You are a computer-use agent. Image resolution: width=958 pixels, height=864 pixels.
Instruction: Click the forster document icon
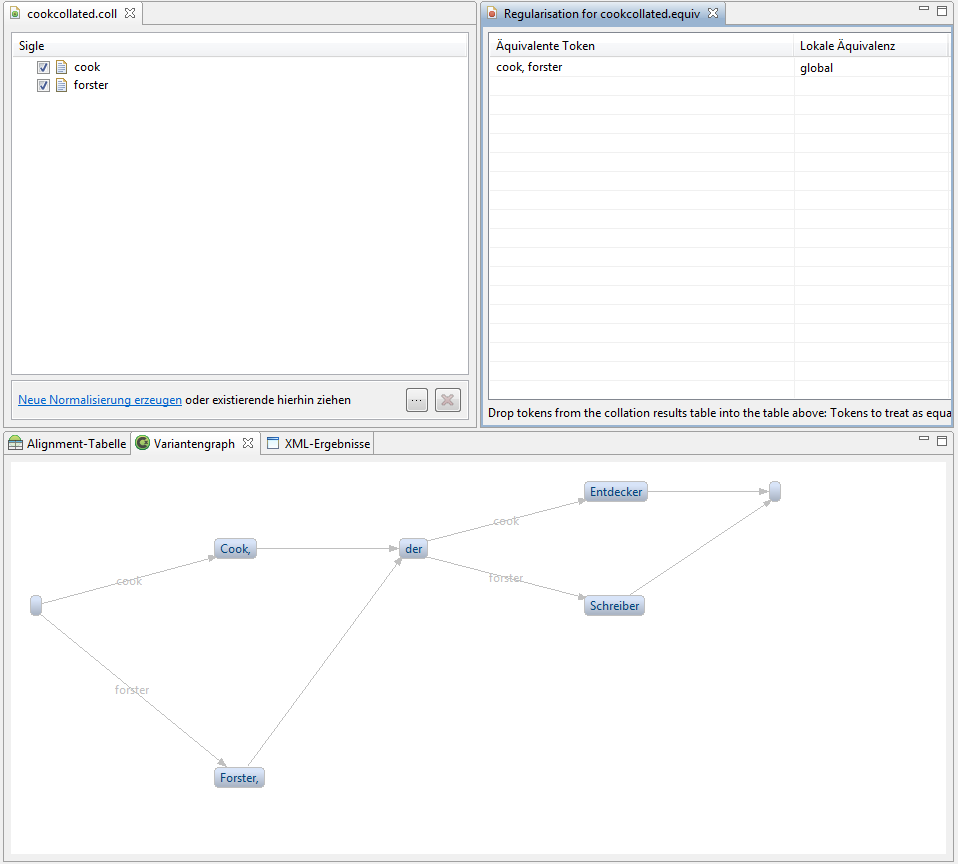click(x=62, y=85)
